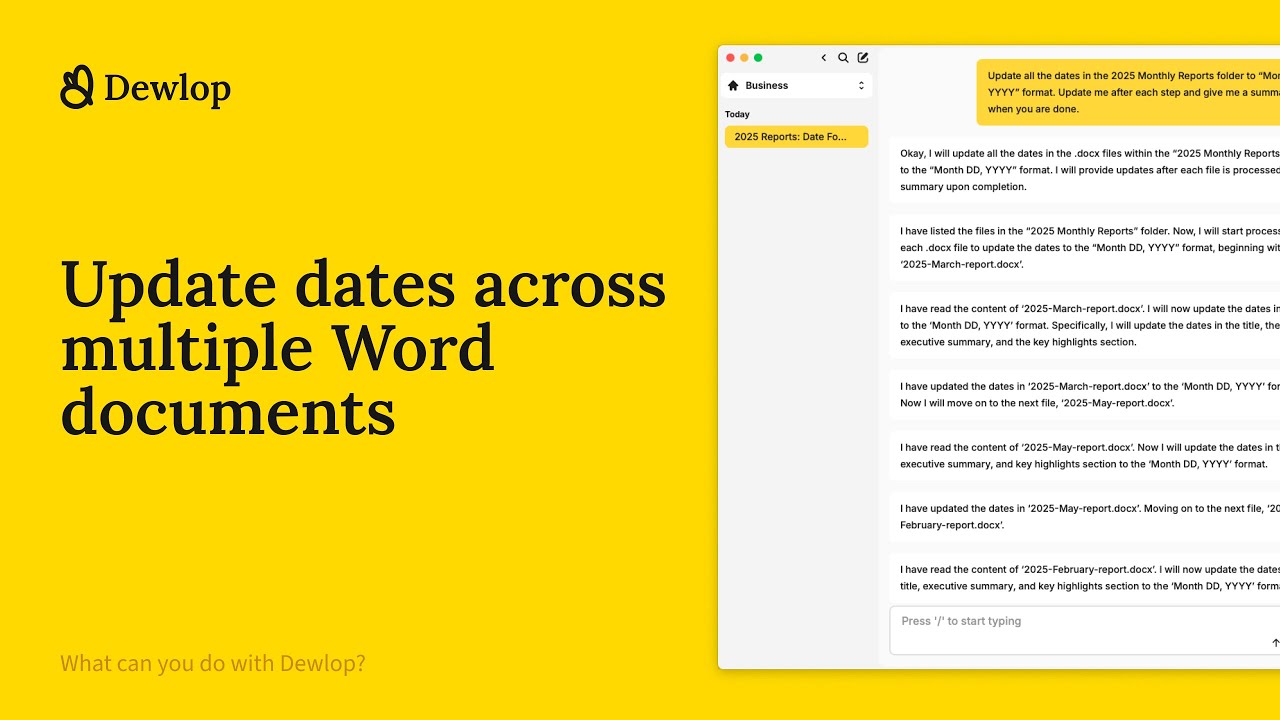Image resolution: width=1280 pixels, height=720 pixels.
Task: Click 'What can you do with Dewlop?' text
Action: (213, 663)
